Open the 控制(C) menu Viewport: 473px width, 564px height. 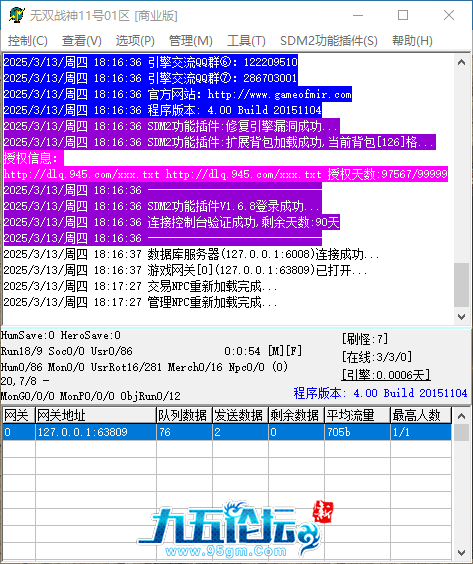[28, 41]
